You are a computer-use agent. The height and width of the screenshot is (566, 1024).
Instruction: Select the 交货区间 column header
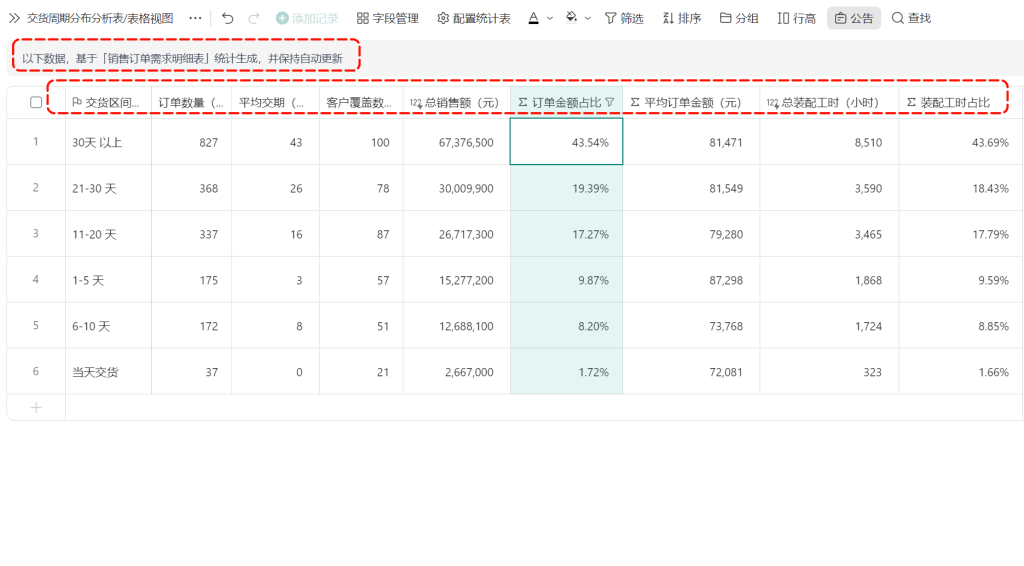click(x=108, y=102)
